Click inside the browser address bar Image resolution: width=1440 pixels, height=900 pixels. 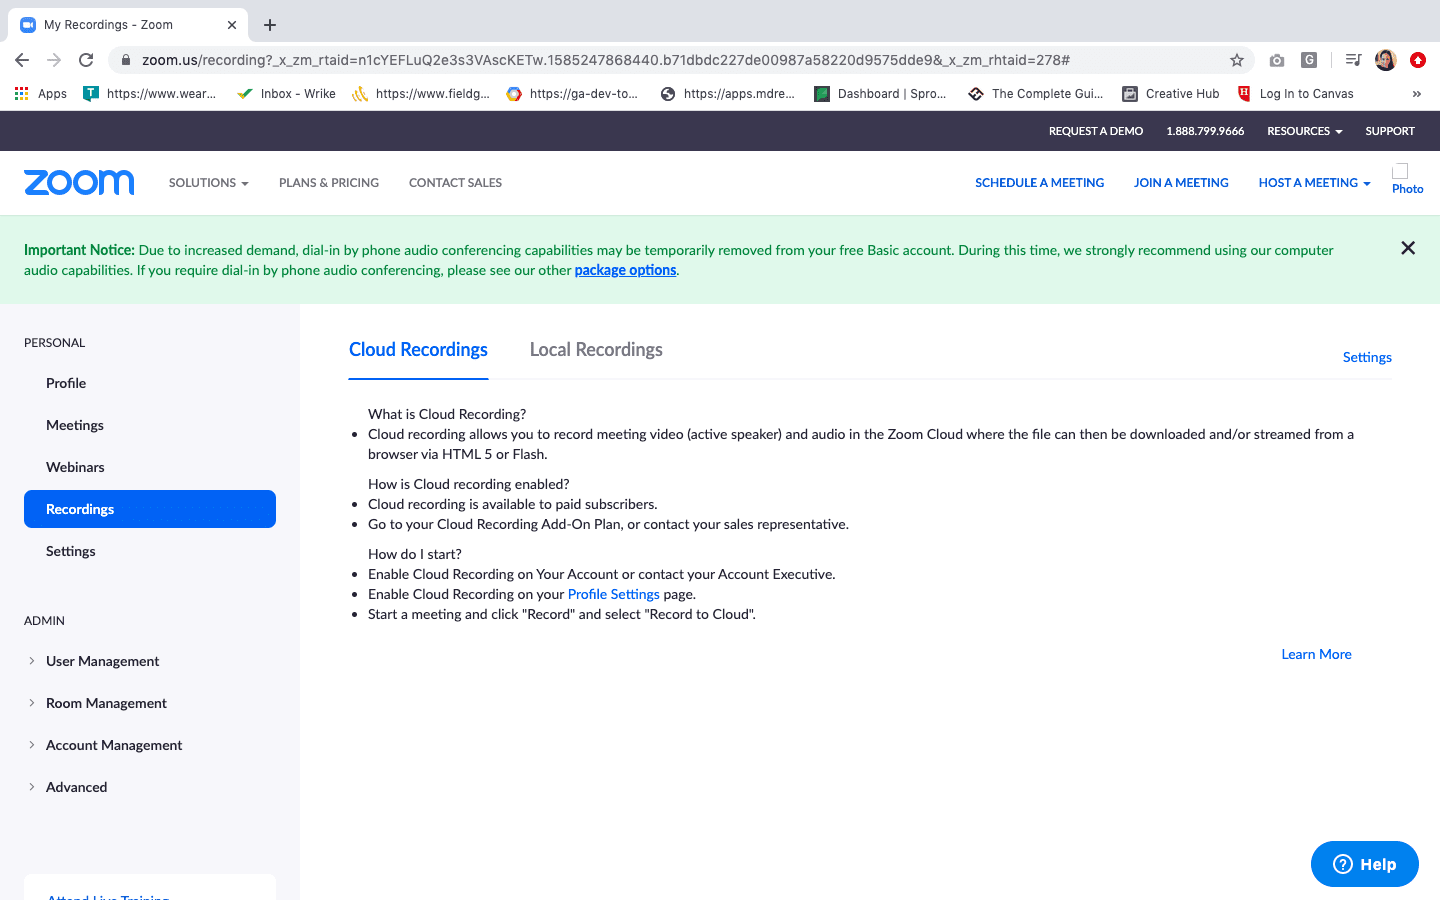[x=600, y=60]
